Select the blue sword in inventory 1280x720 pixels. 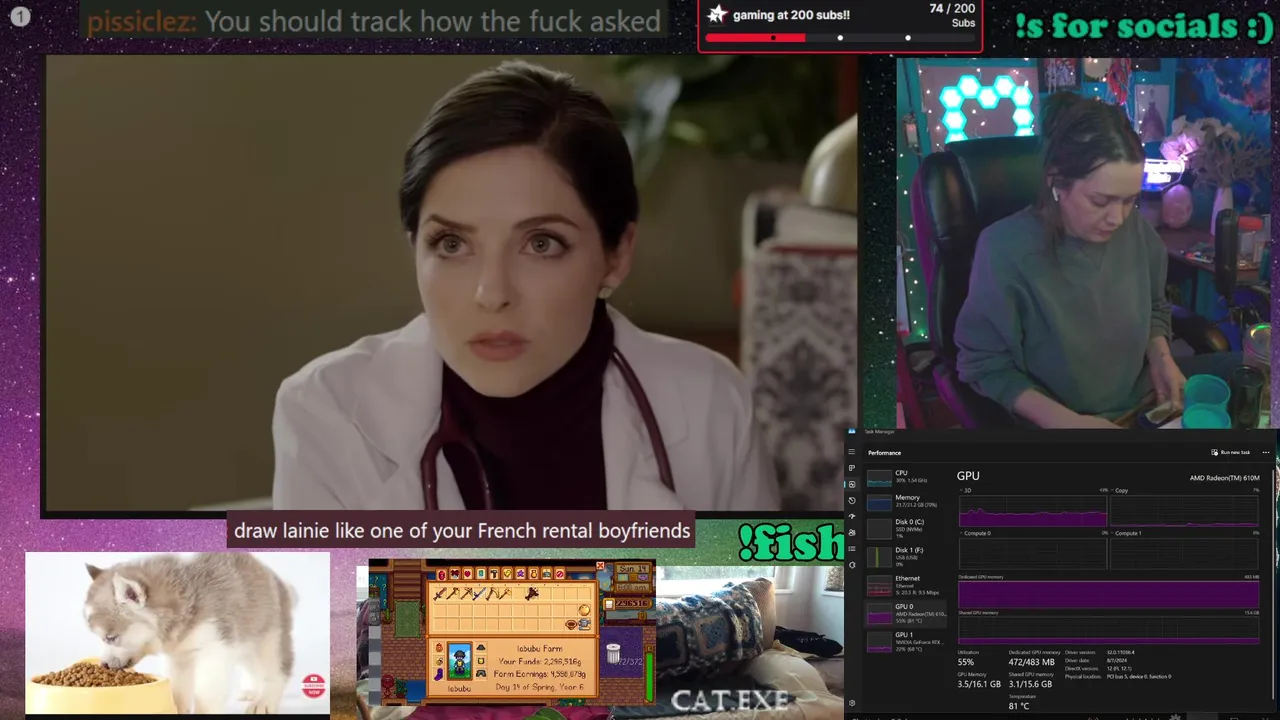coord(479,594)
